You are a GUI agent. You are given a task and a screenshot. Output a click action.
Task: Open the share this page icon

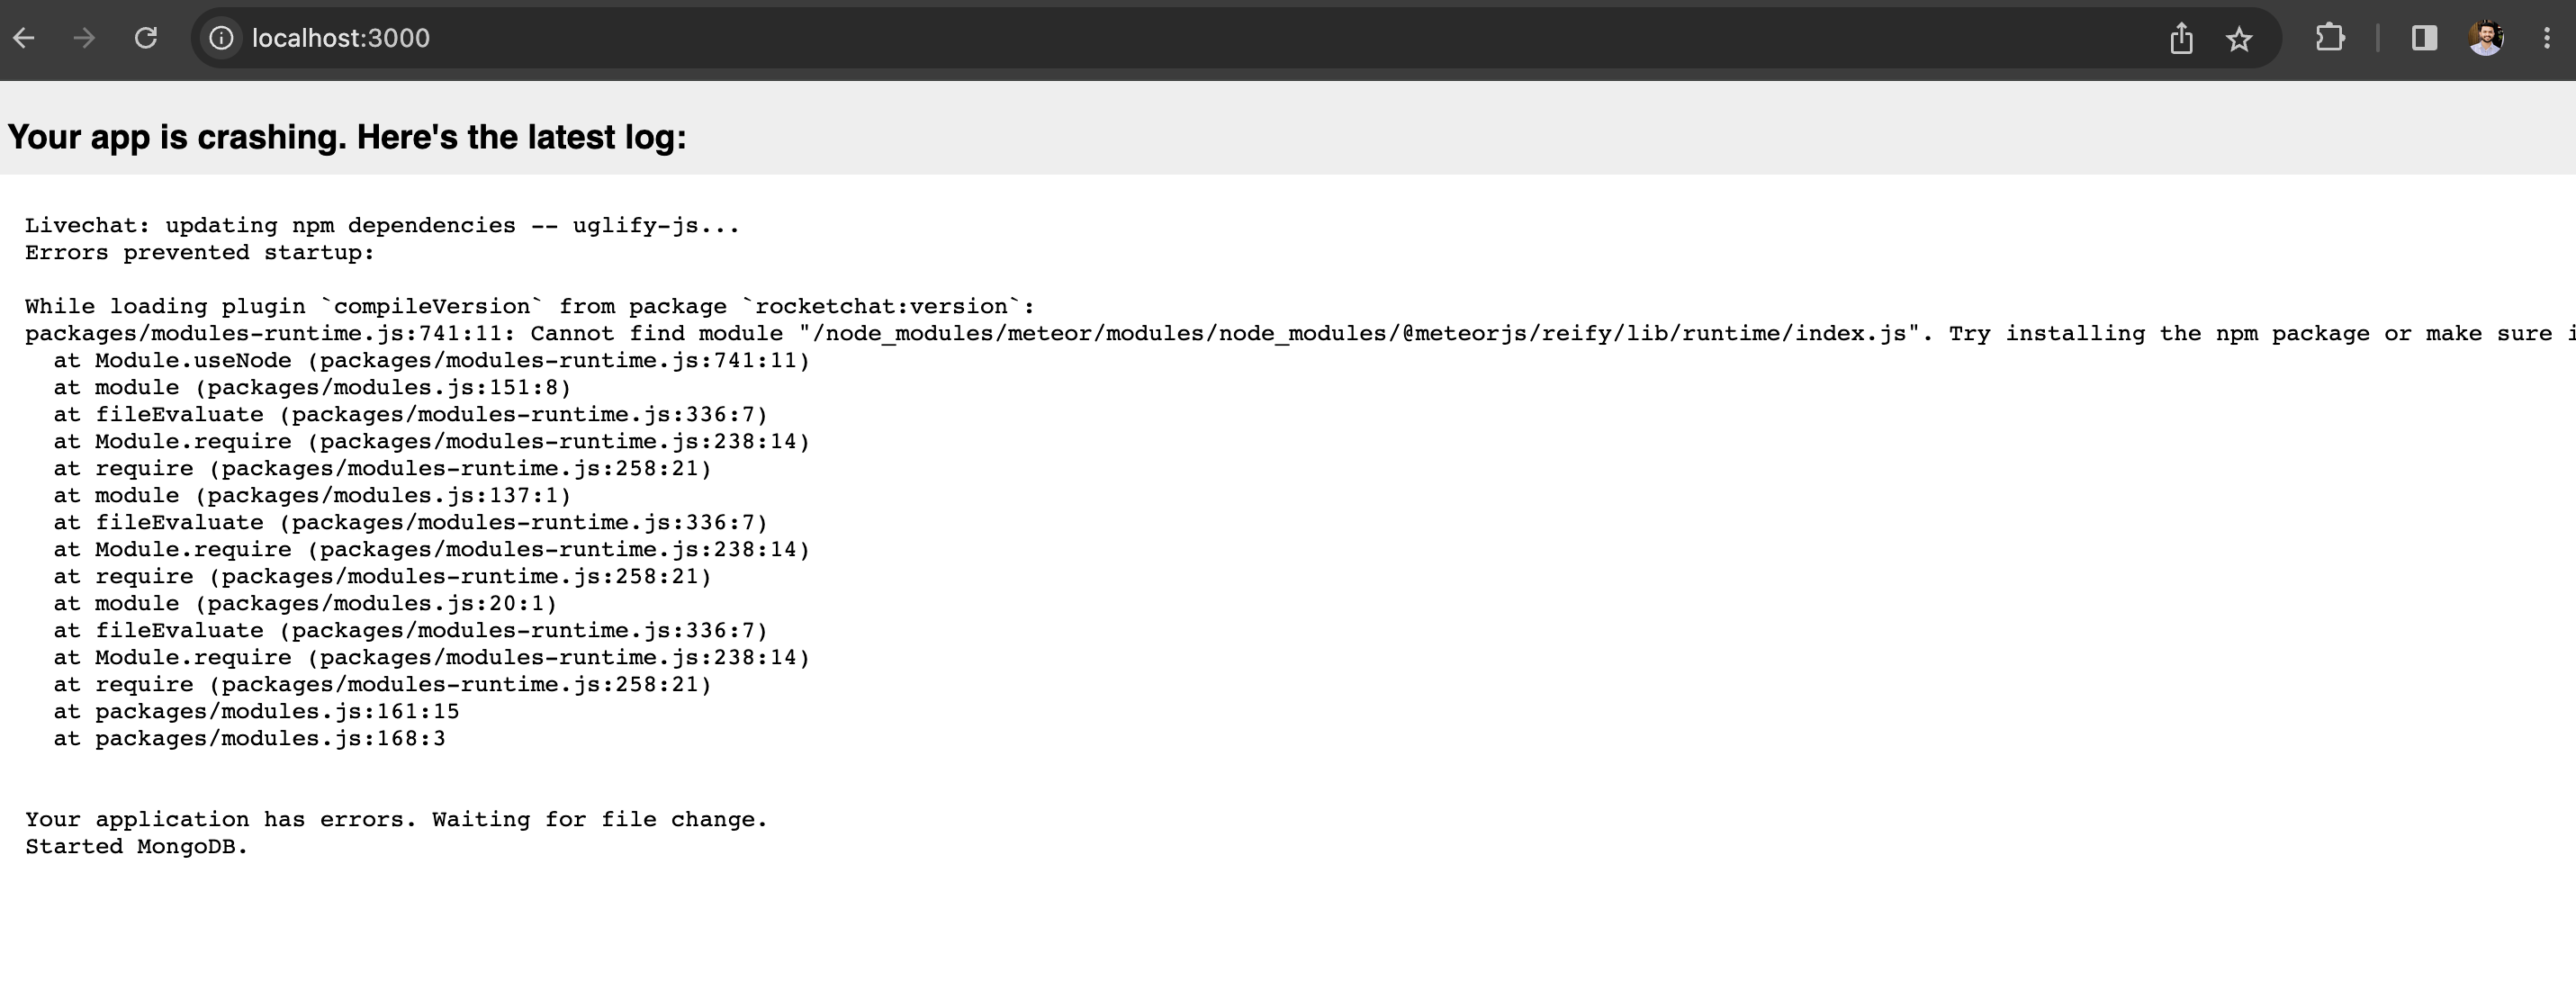(x=2182, y=38)
